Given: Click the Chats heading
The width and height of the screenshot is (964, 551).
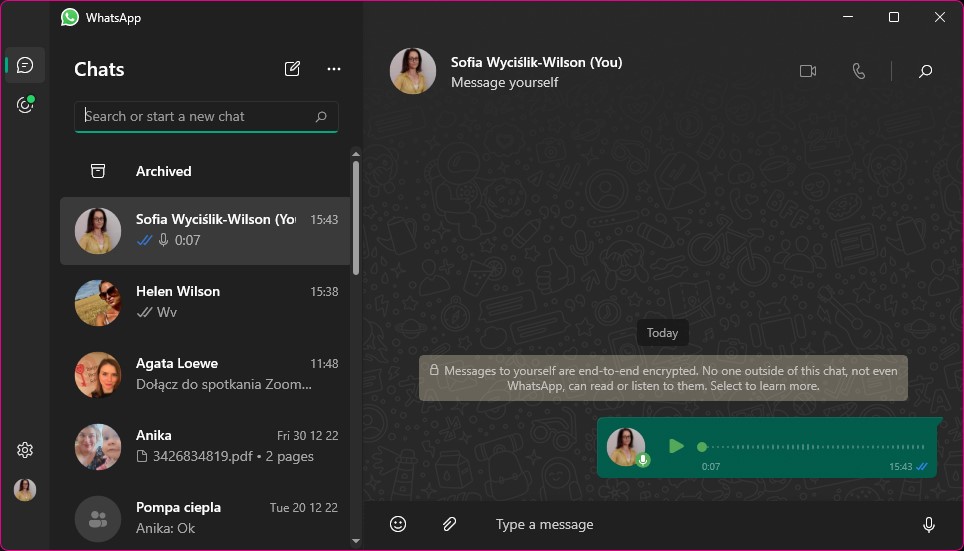Looking at the screenshot, I should 99,69.
